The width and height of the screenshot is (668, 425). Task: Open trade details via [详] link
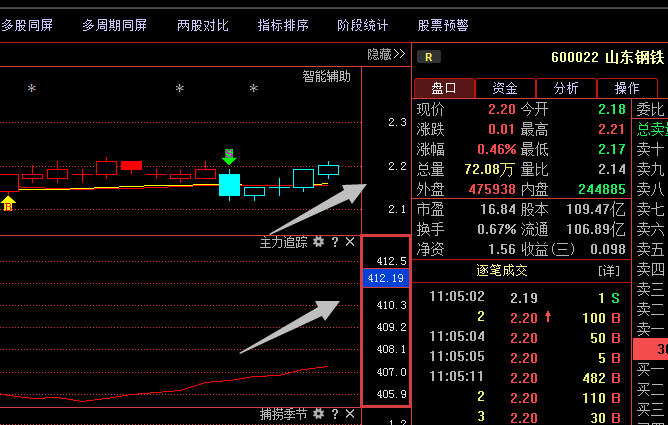click(x=609, y=271)
